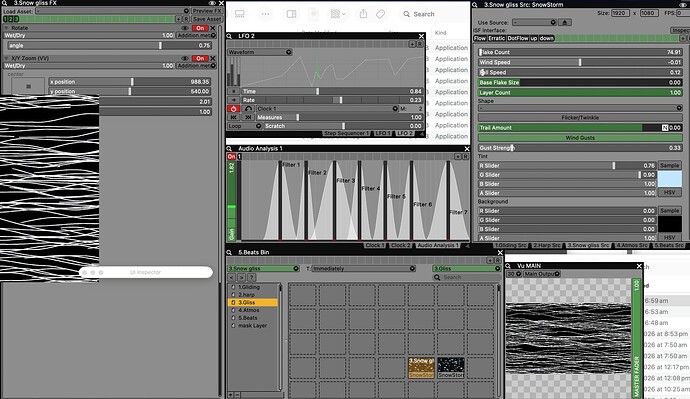690x399 pixels.
Task: Click the Flow preset button
Action: [480, 39]
